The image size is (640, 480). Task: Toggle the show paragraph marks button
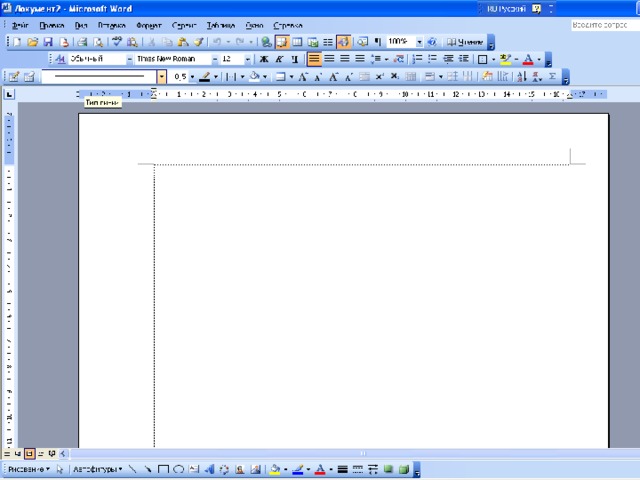click(x=378, y=42)
